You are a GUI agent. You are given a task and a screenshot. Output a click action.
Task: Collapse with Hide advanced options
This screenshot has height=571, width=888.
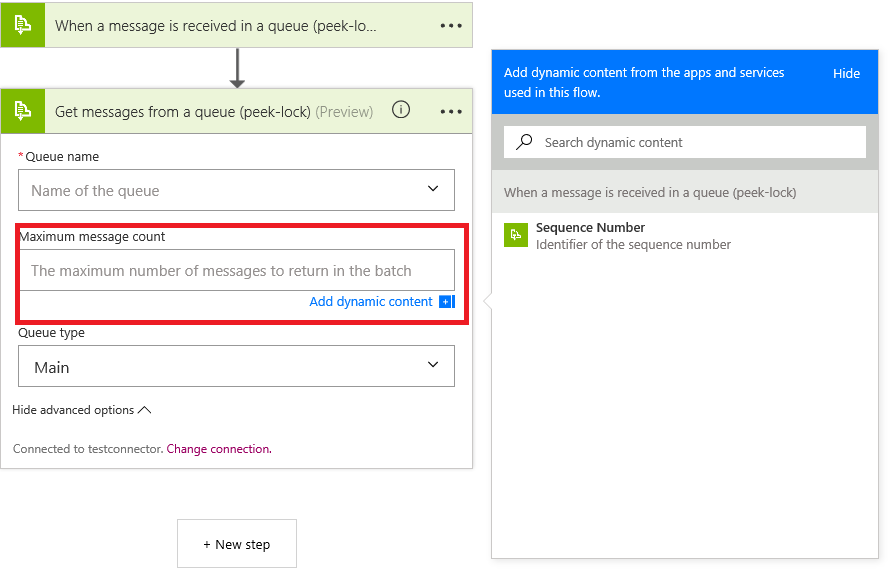(81, 410)
